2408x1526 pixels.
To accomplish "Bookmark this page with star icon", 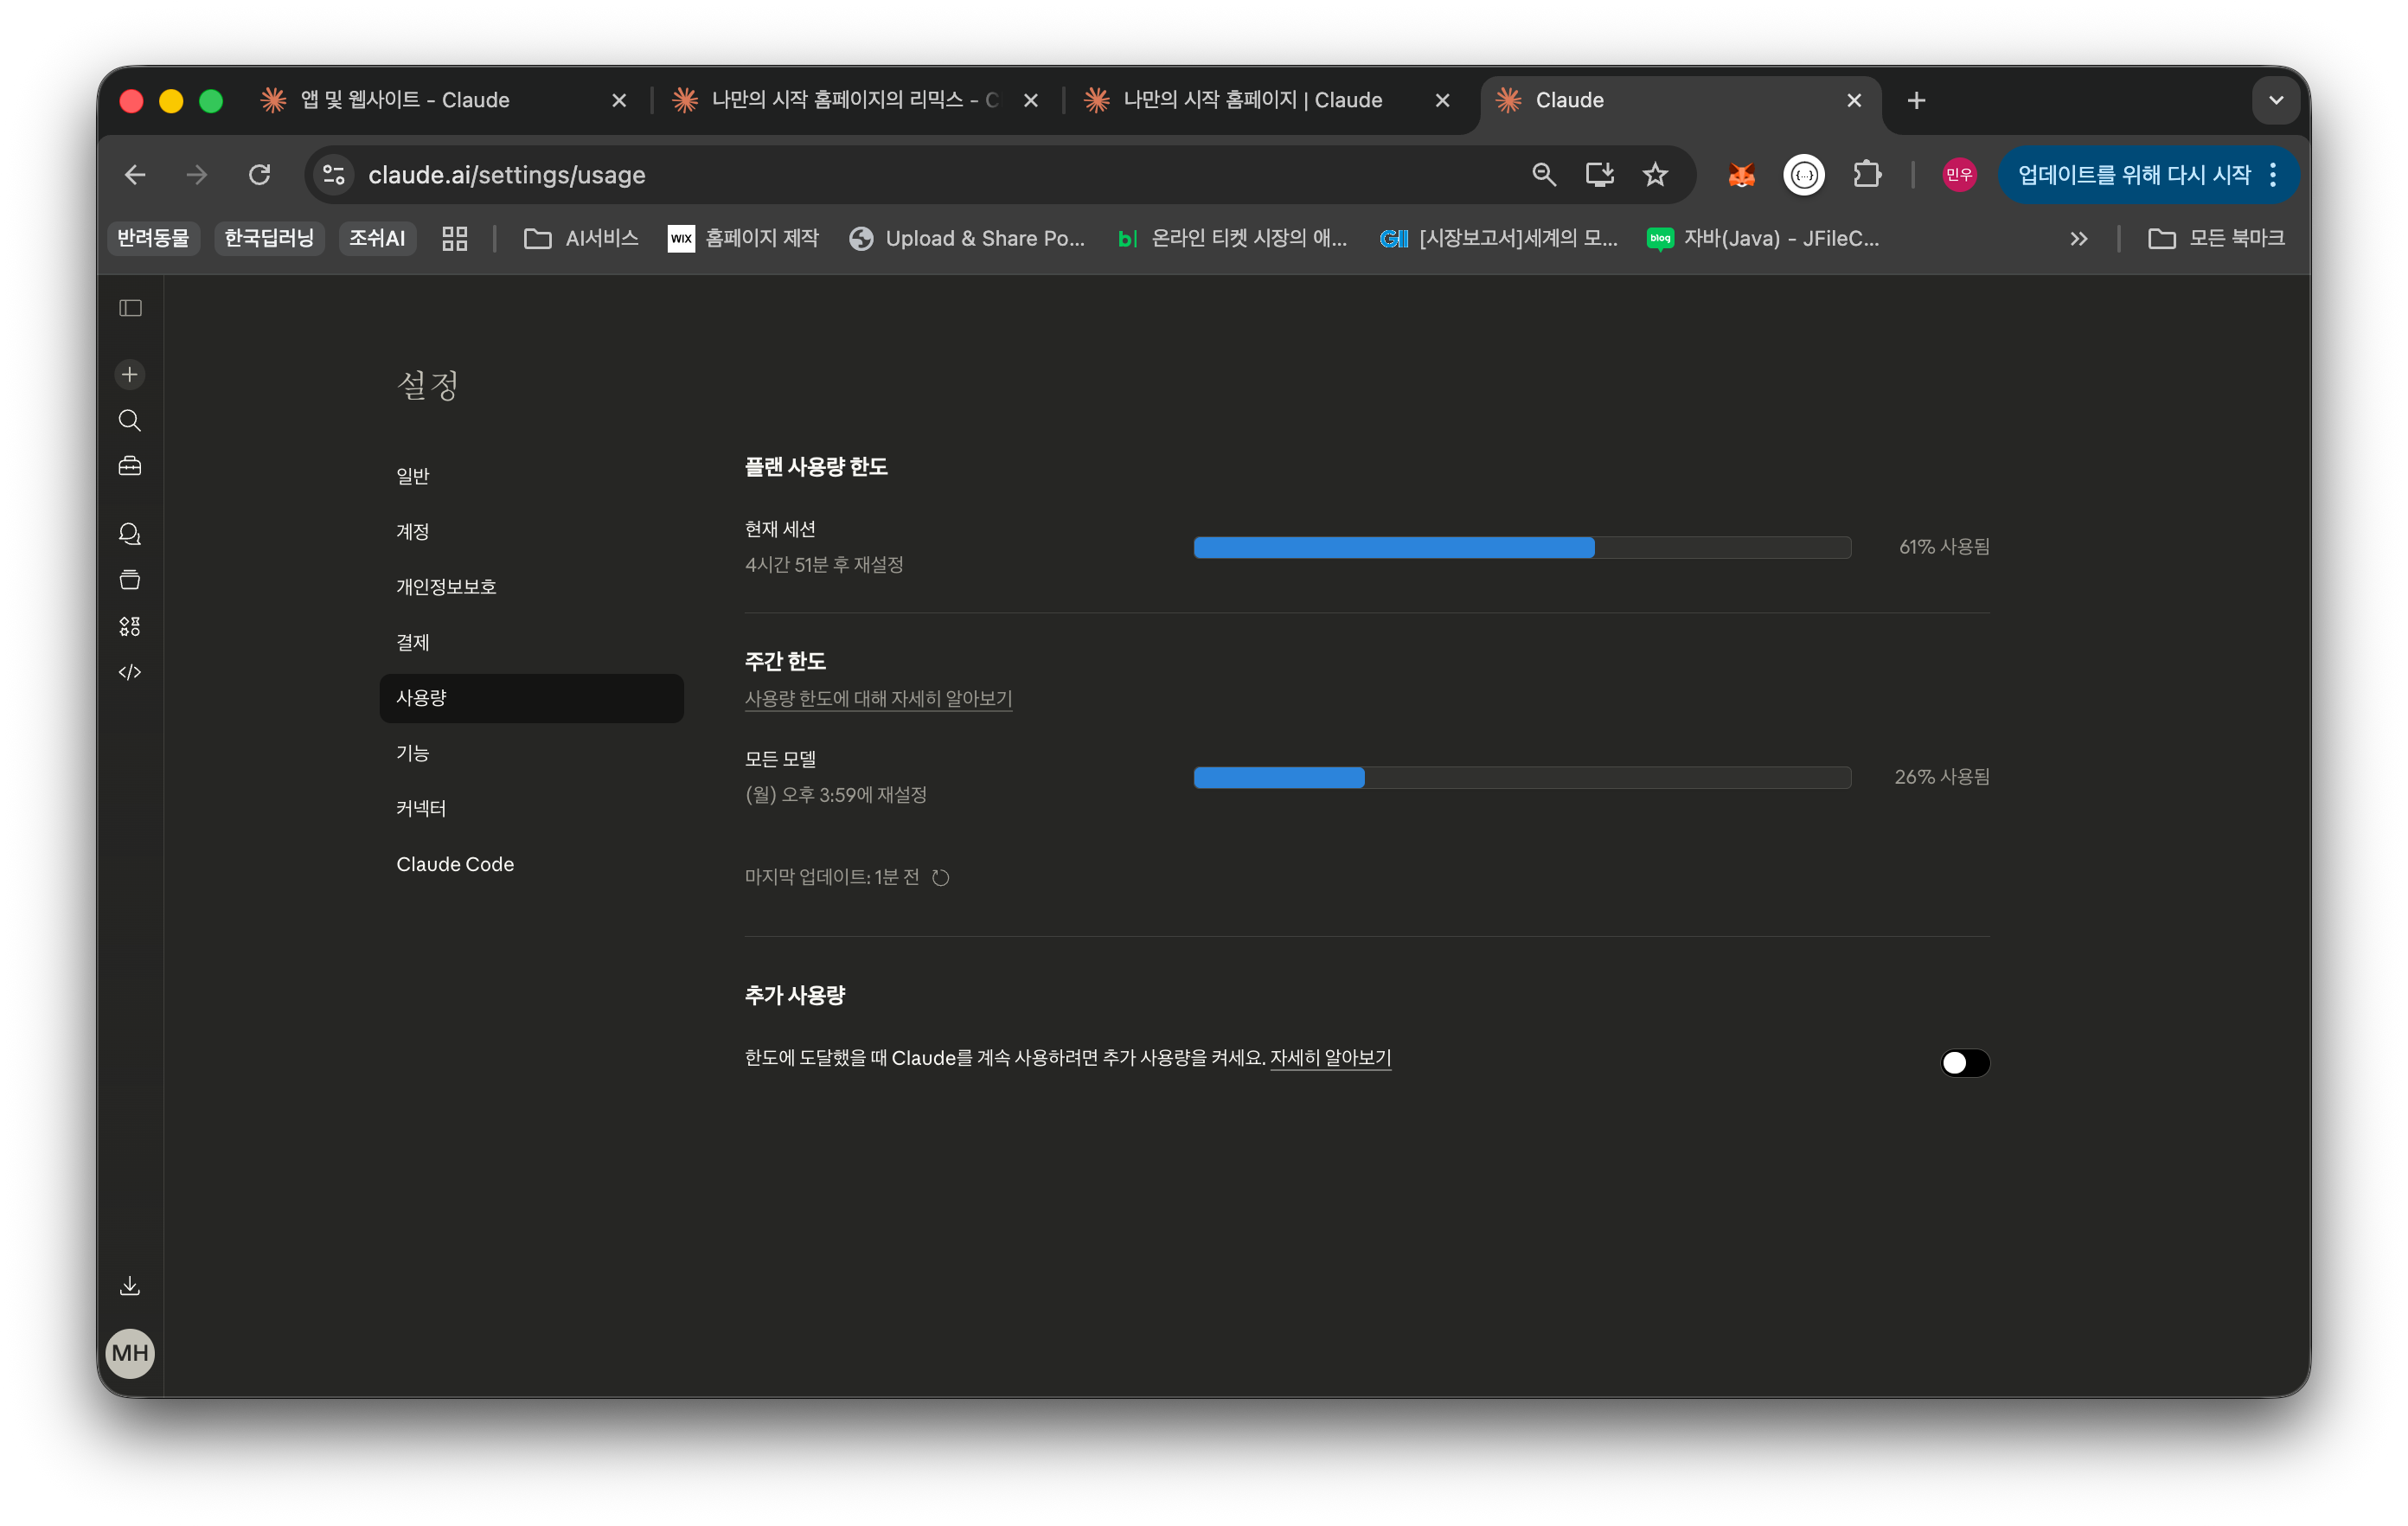I will tap(1656, 175).
